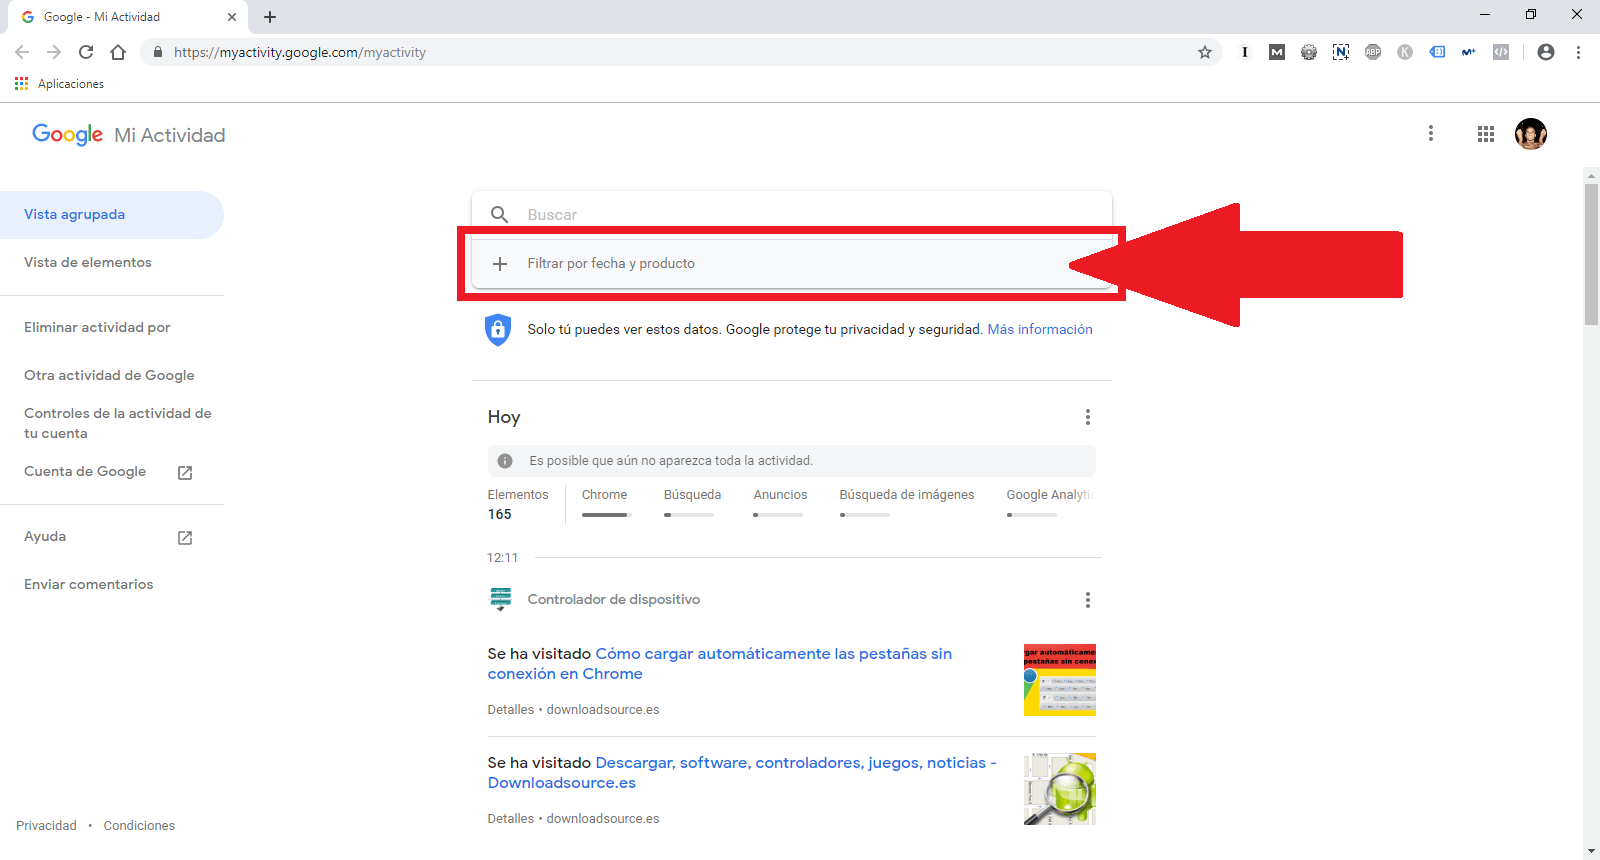This screenshot has width=1600, height=860.
Task: Open Eliminar actividad por
Action: (97, 328)
